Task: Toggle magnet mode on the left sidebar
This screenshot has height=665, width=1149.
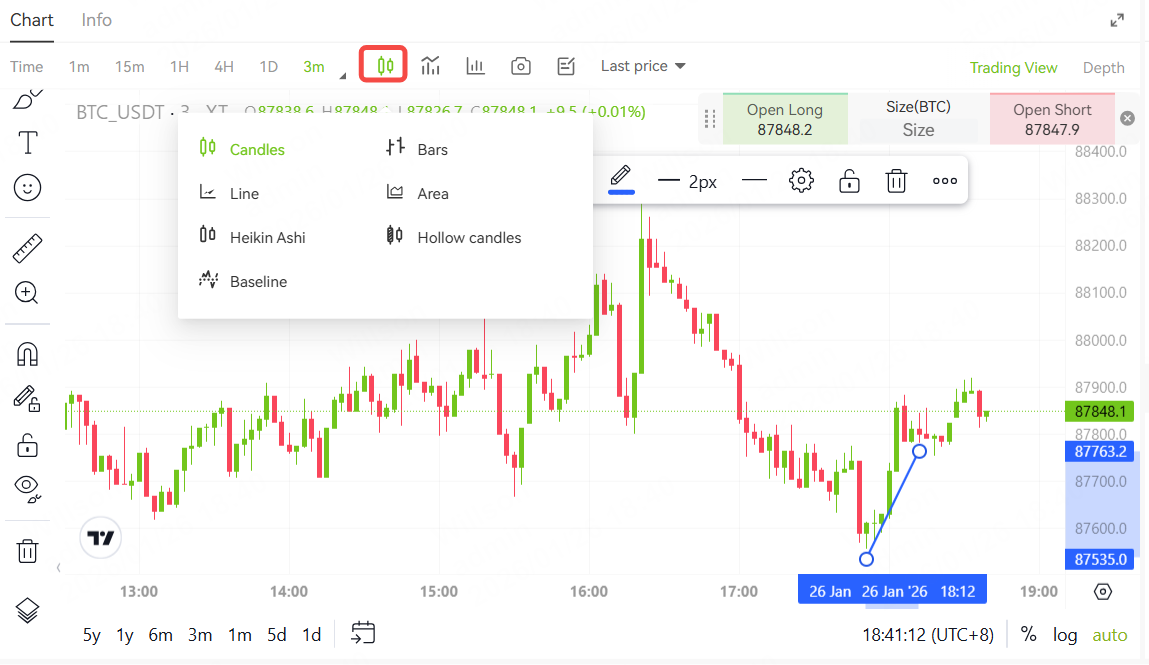Action: click(28, 354)
